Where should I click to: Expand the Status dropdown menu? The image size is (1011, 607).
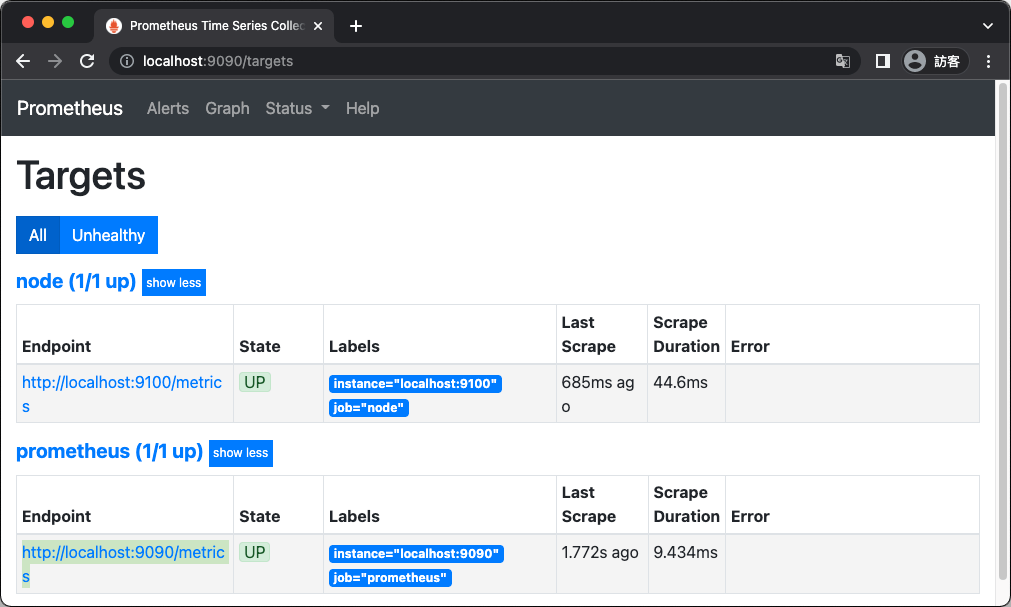click(297, 108)
